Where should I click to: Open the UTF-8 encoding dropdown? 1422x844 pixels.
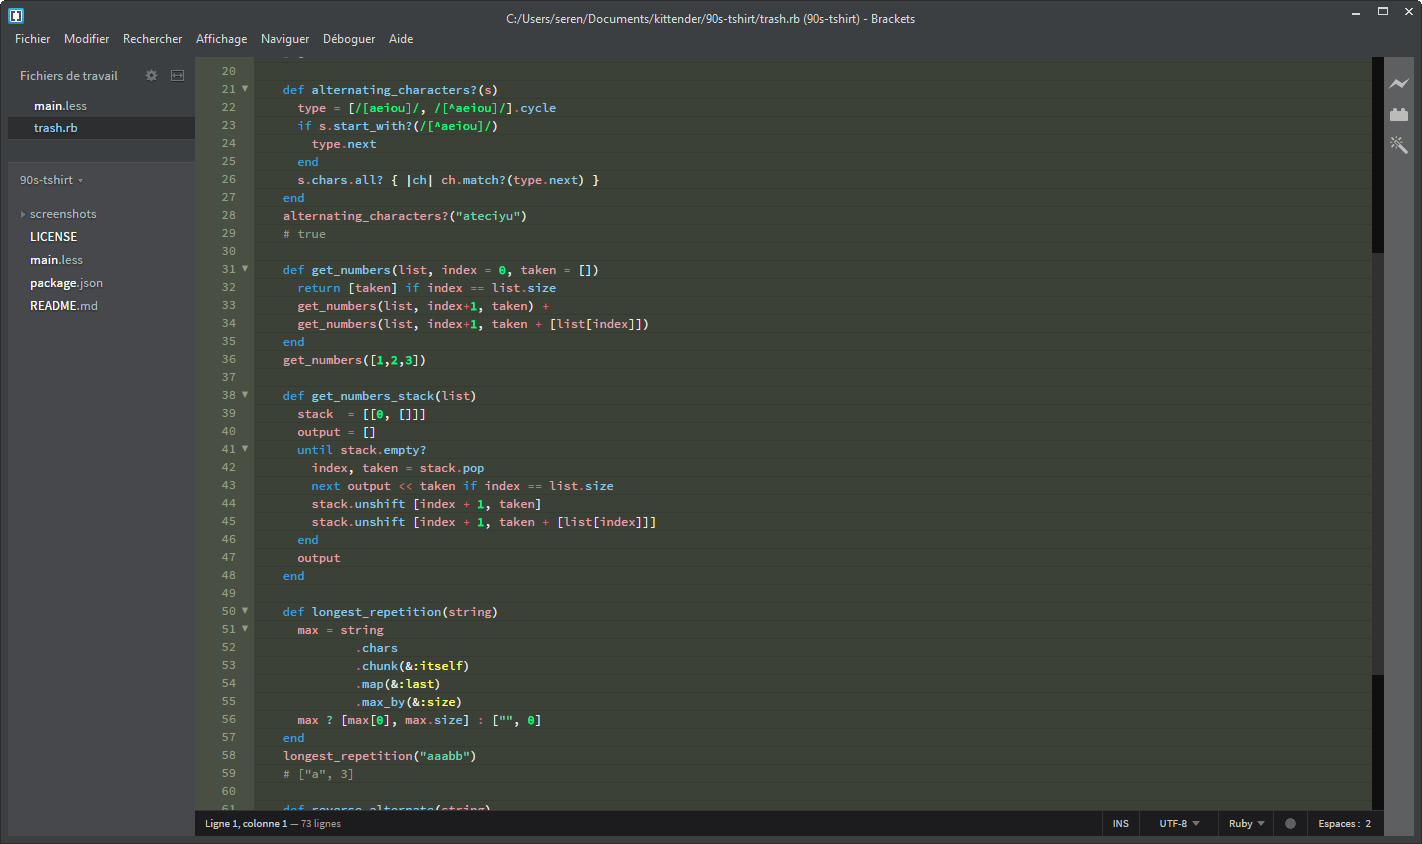coord(1177,823)
